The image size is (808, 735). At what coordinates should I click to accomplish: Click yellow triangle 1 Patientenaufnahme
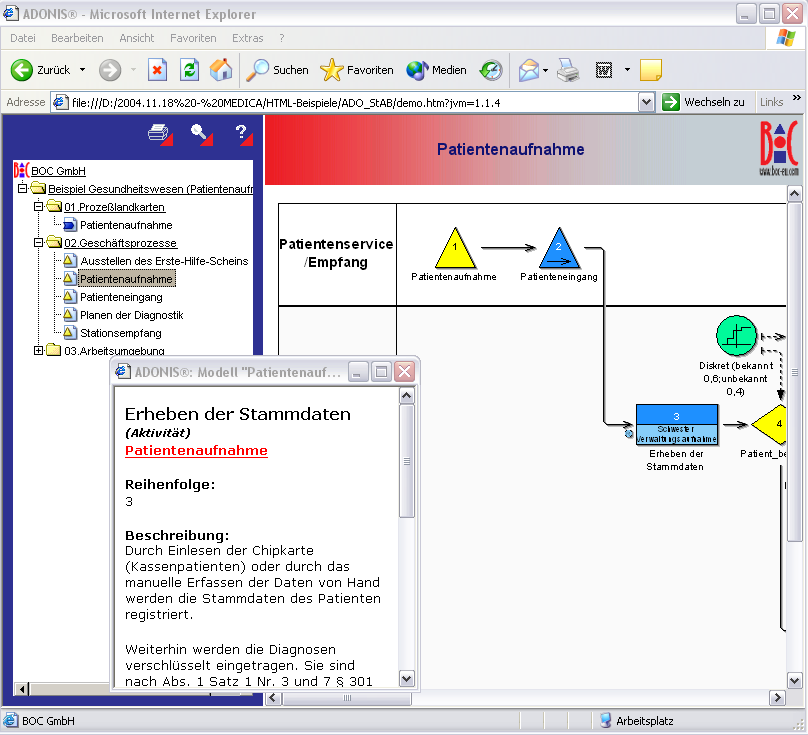click(x=455, y=248)
